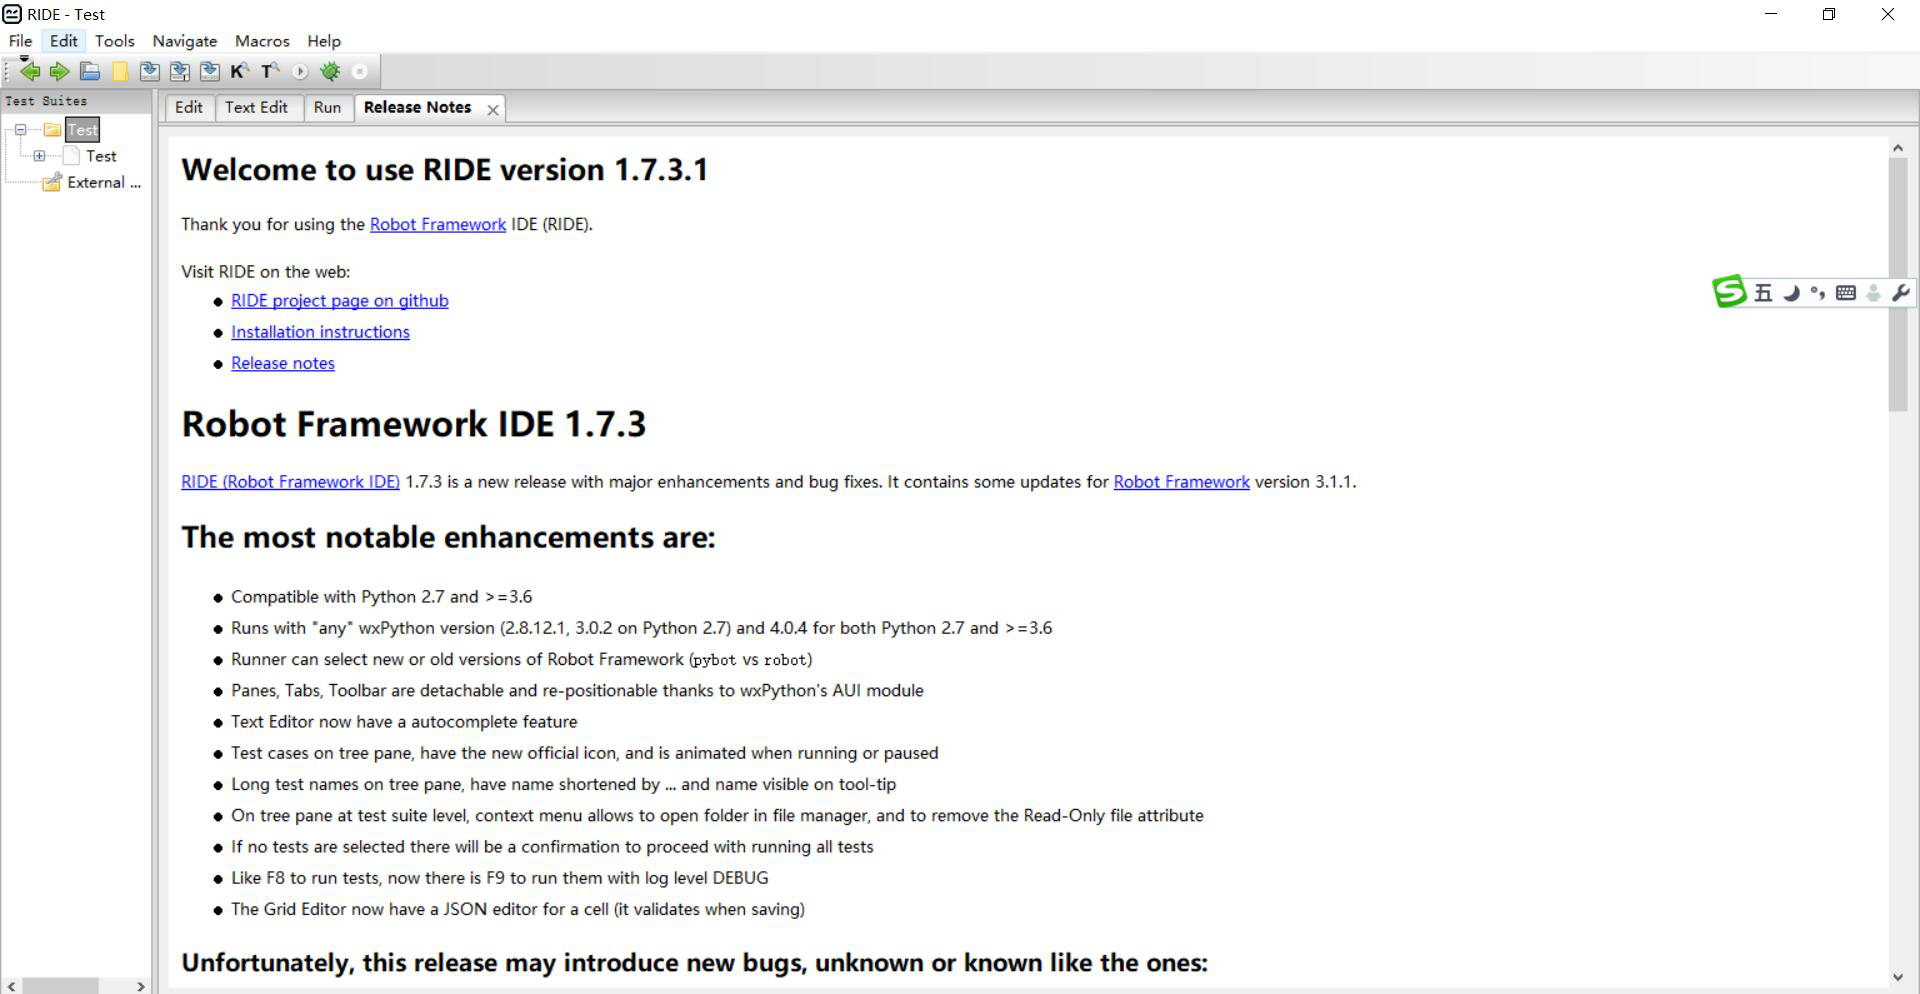The height and width of the screenshot is (994, 1920).
Task: Click the 'Welcome to use RIDE version 1.7.3.1' heading
Action: coord(445,170)
